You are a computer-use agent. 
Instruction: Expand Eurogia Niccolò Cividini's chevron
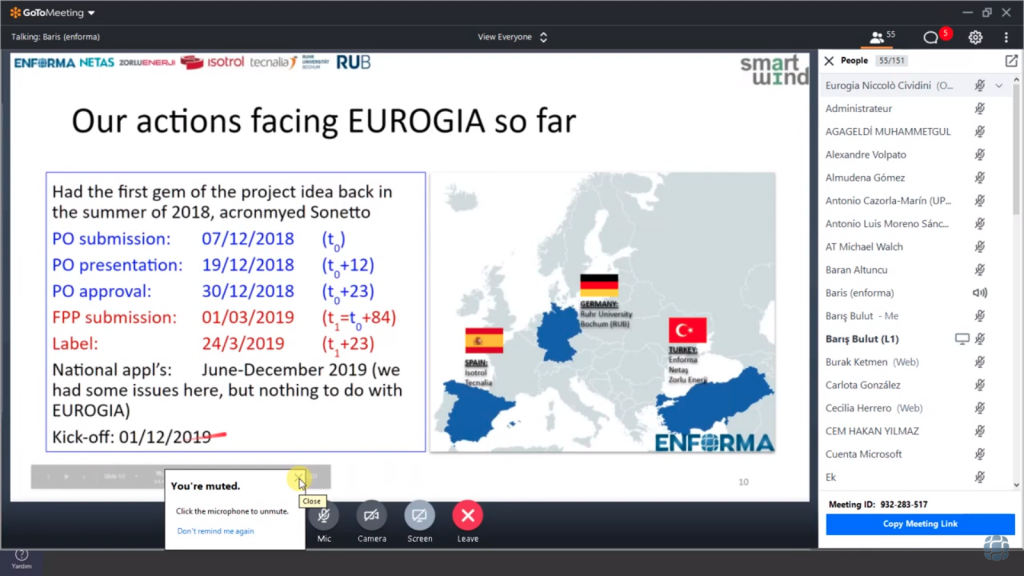click(999, 86)
